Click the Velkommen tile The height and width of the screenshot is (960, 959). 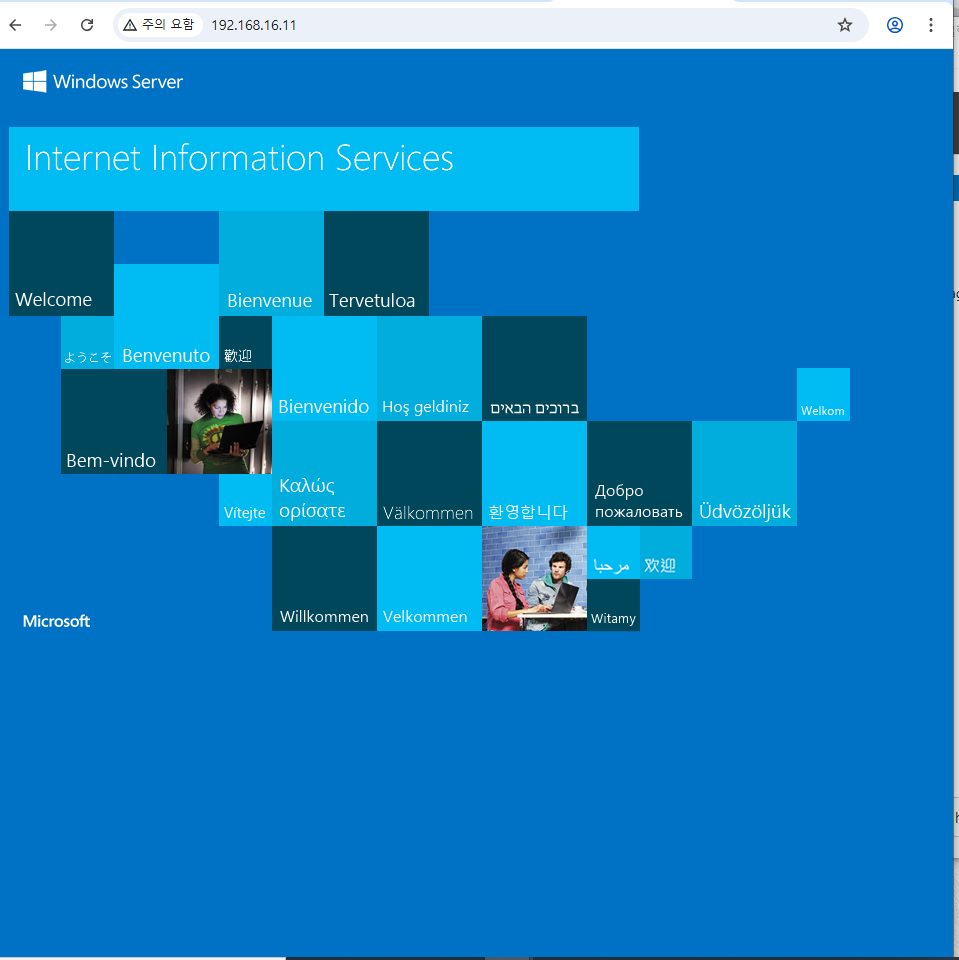click(x=429, y=579)
